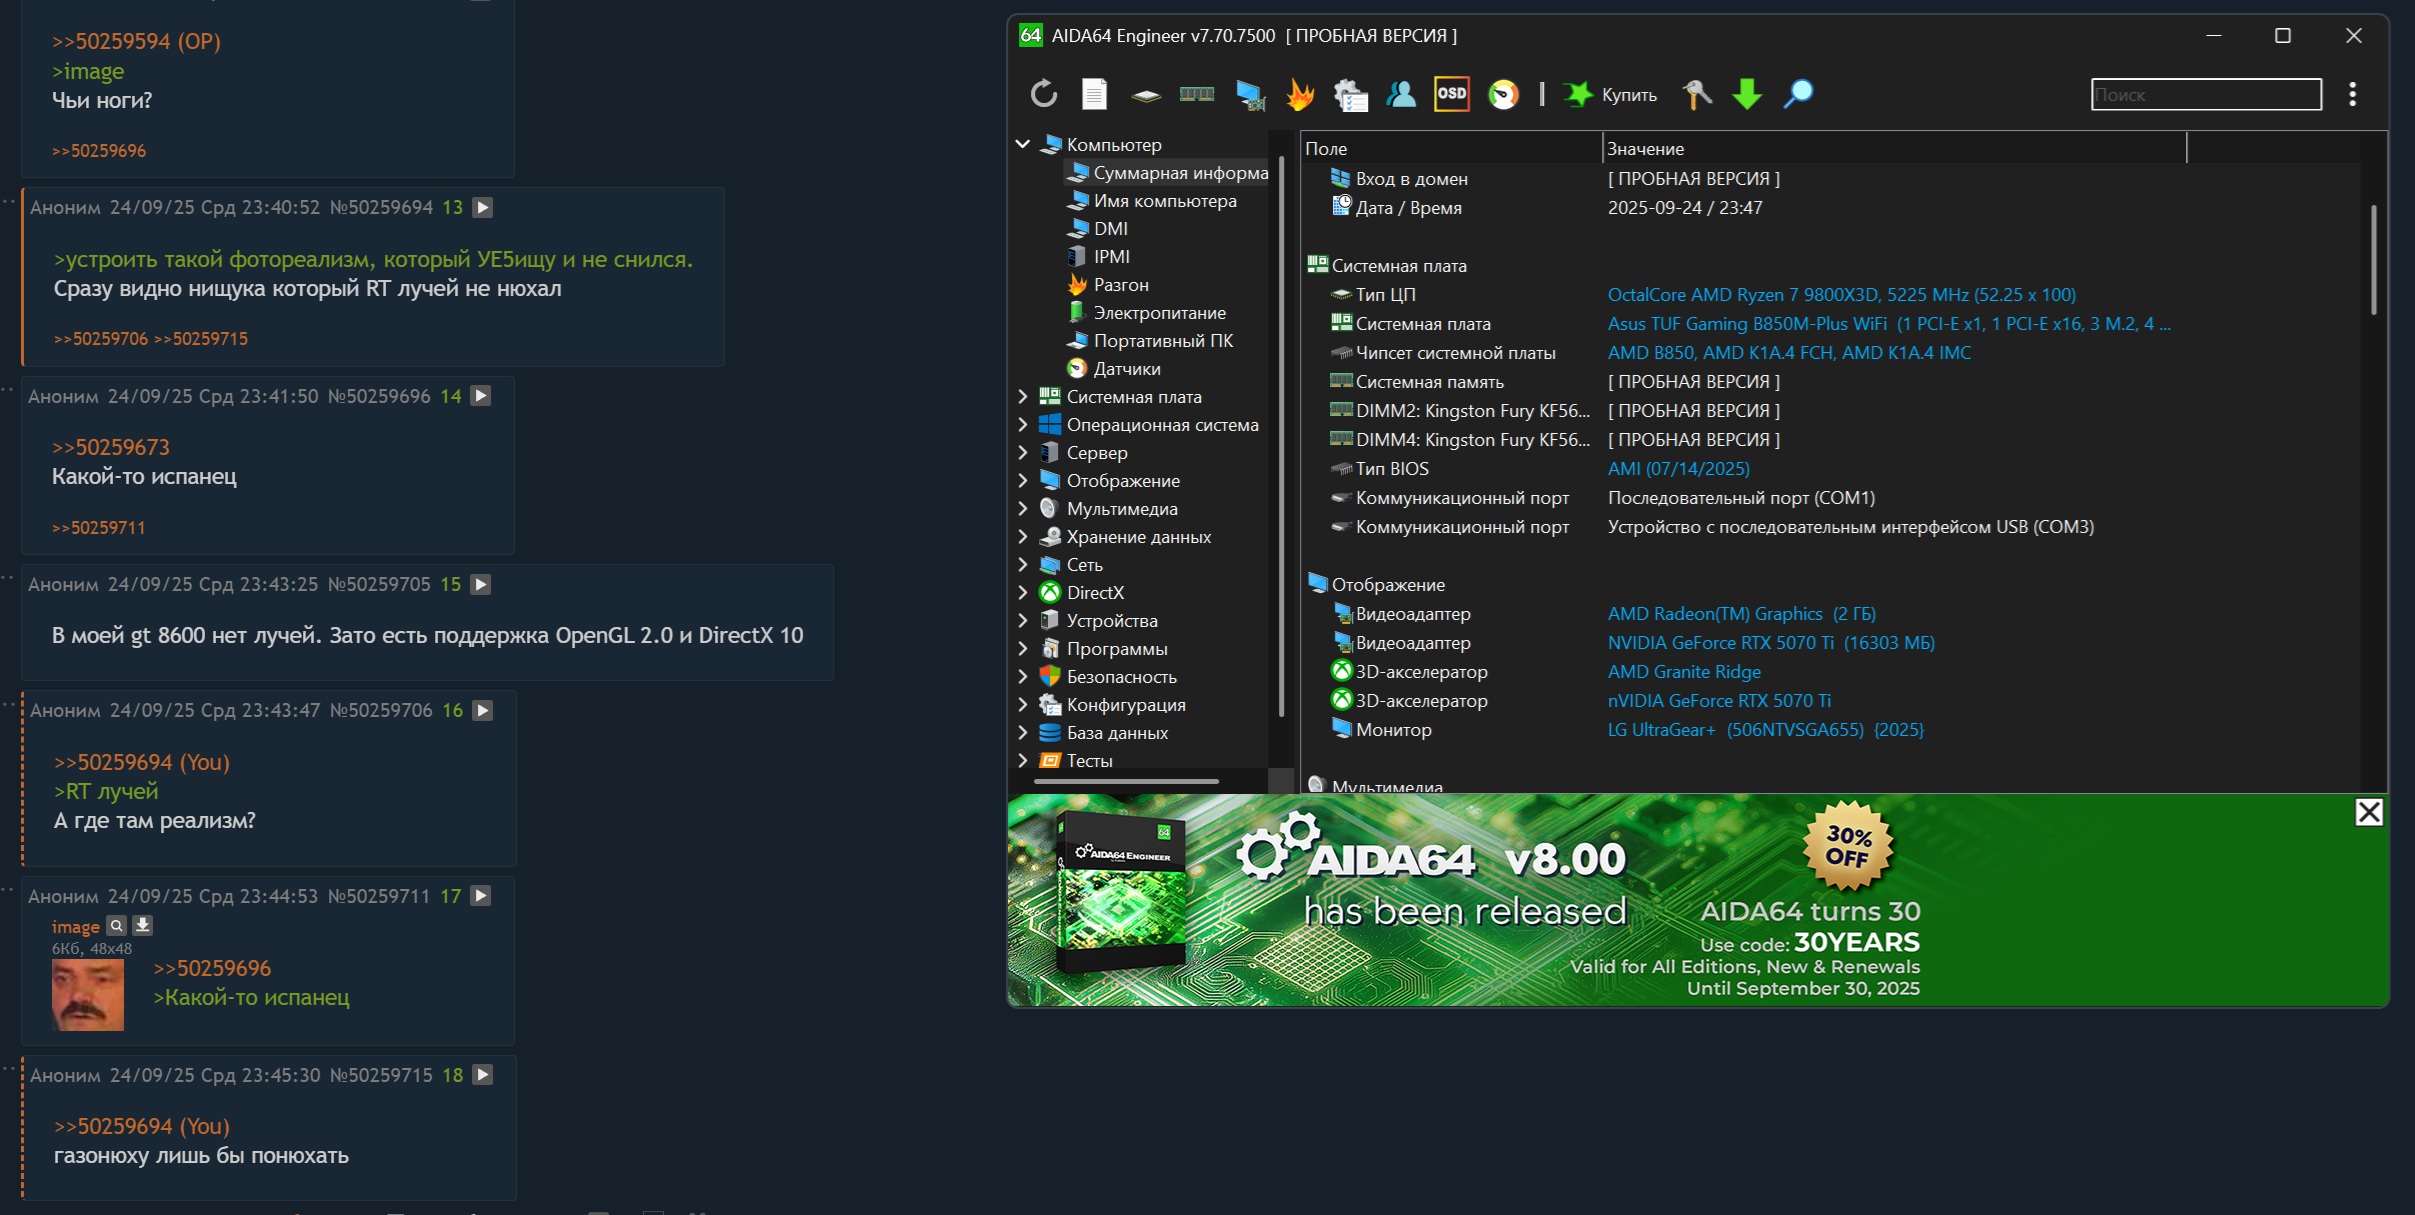
Task: Click the green download update arrow
Action: click(1747, 94)
